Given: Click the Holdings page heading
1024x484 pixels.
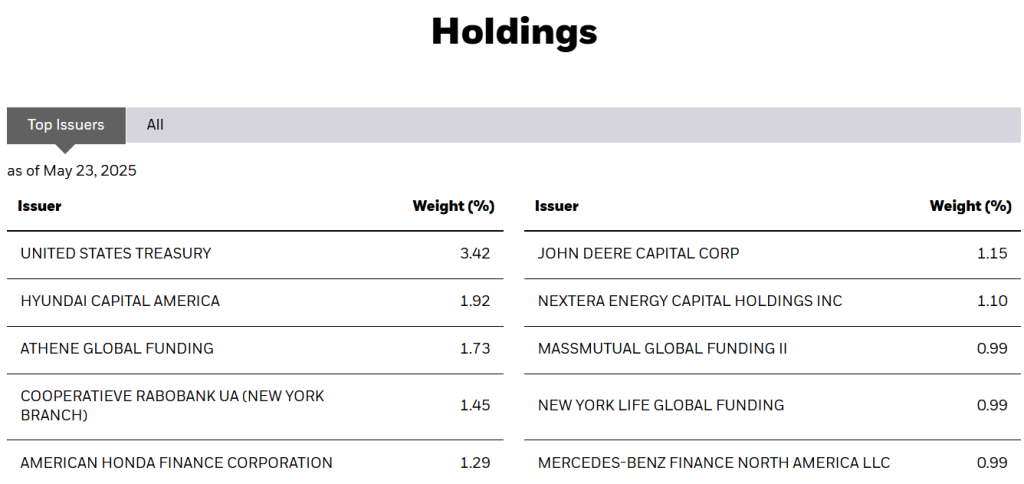Looking at the screenshot, I should pos(514,32).
